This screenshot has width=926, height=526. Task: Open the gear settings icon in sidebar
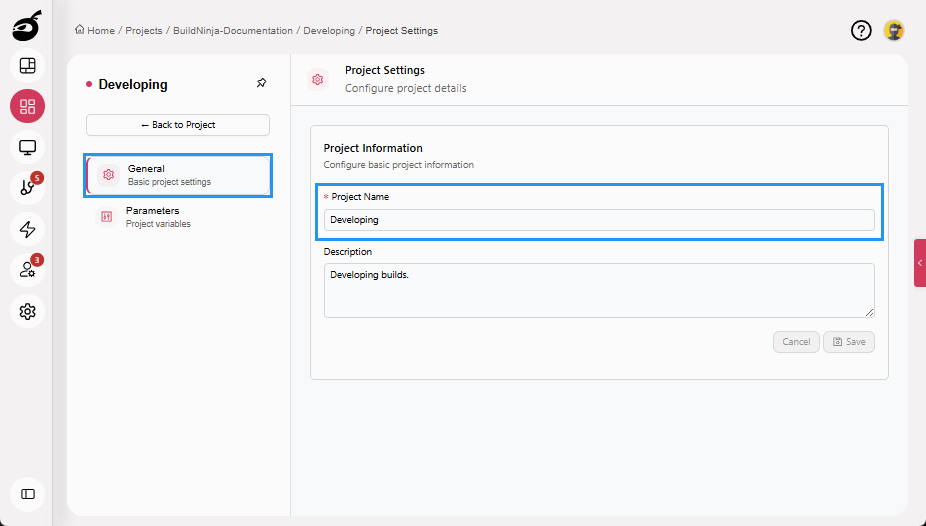(27, 311)
